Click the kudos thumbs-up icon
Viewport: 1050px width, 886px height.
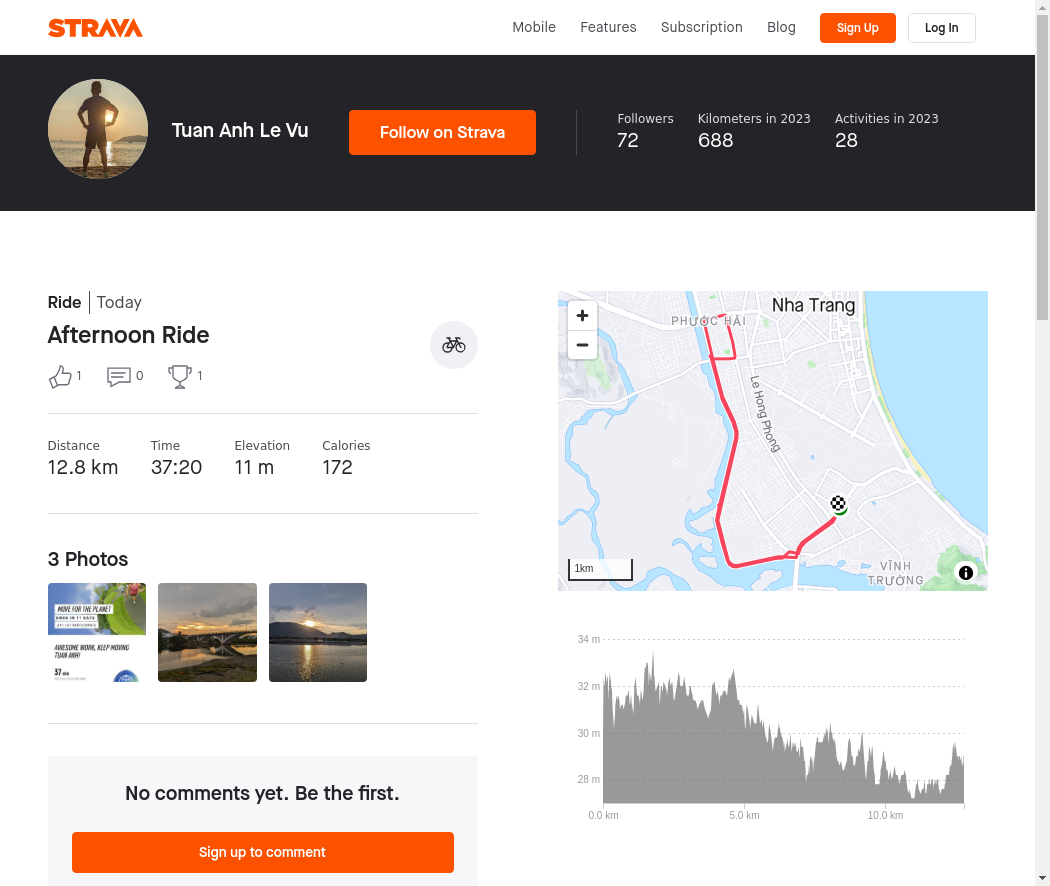[61, 376]
